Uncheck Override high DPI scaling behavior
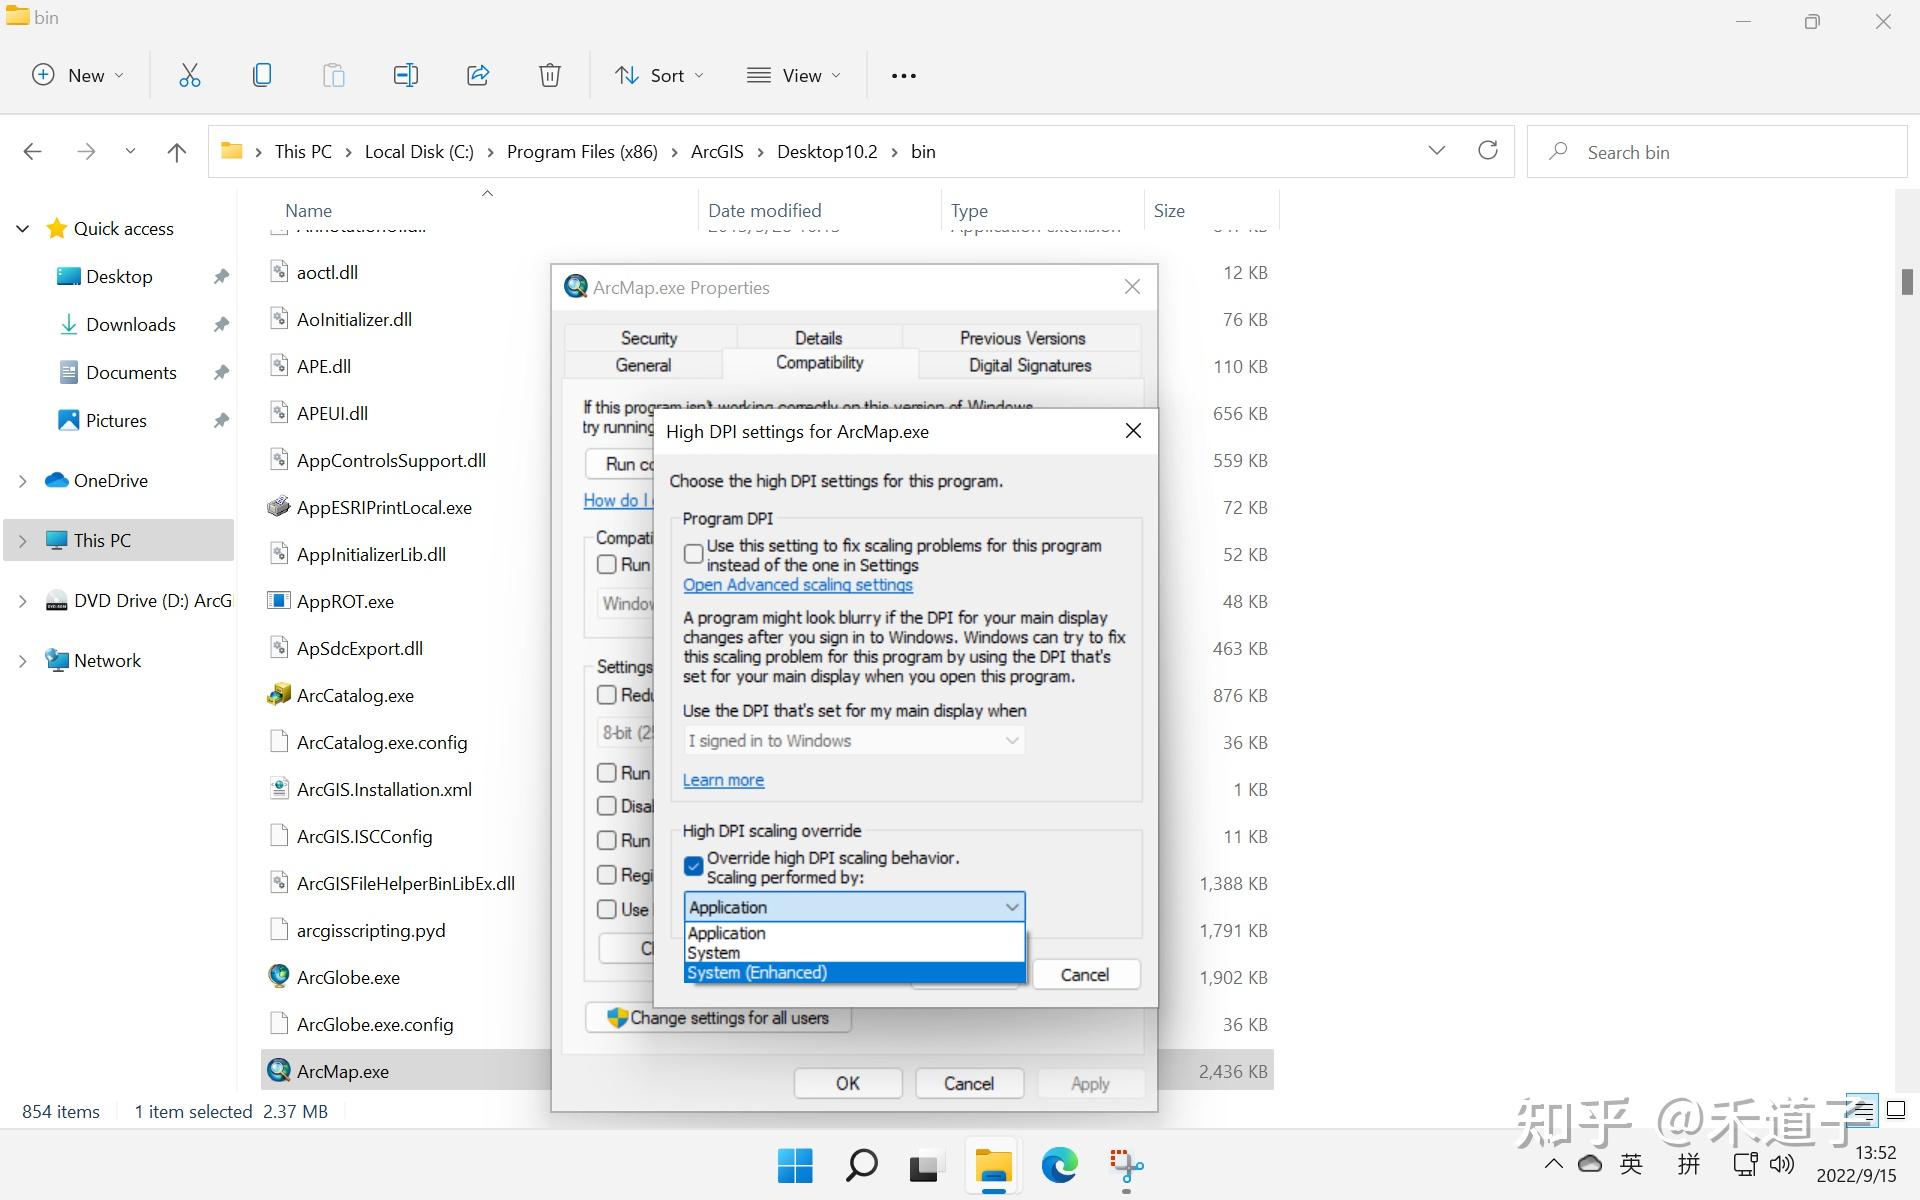The image size is (1920, 1200). [693, 866]
